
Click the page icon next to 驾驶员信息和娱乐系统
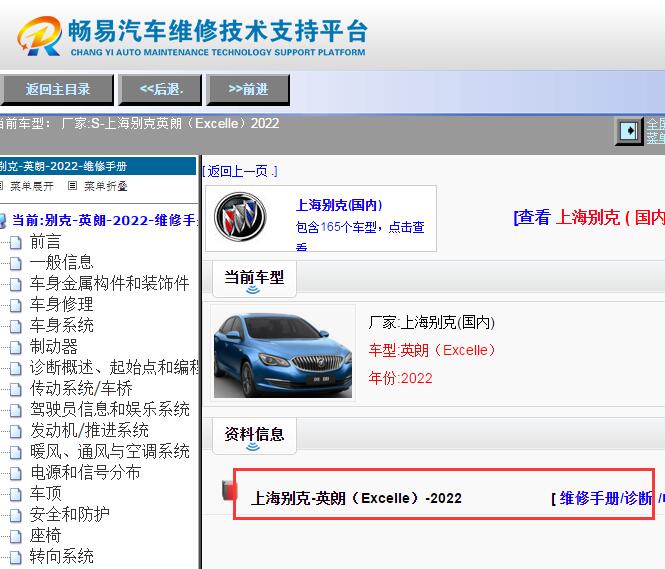pos(16,411)
